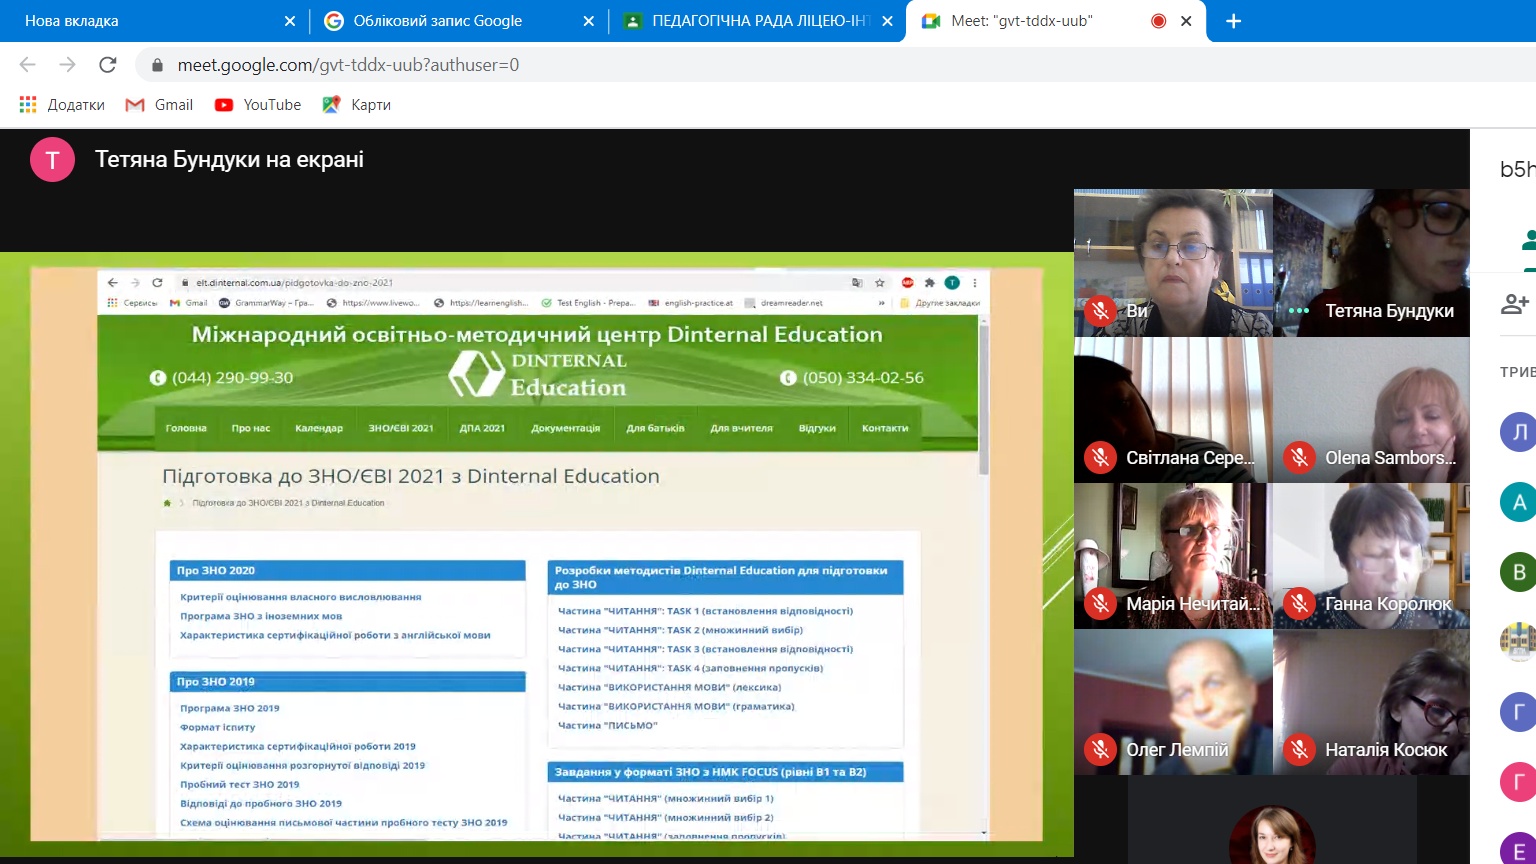The image size is (1536, 864).
Task: Click Олег Лемпій muted microphone icon
Action: [x=1100, y=750]
